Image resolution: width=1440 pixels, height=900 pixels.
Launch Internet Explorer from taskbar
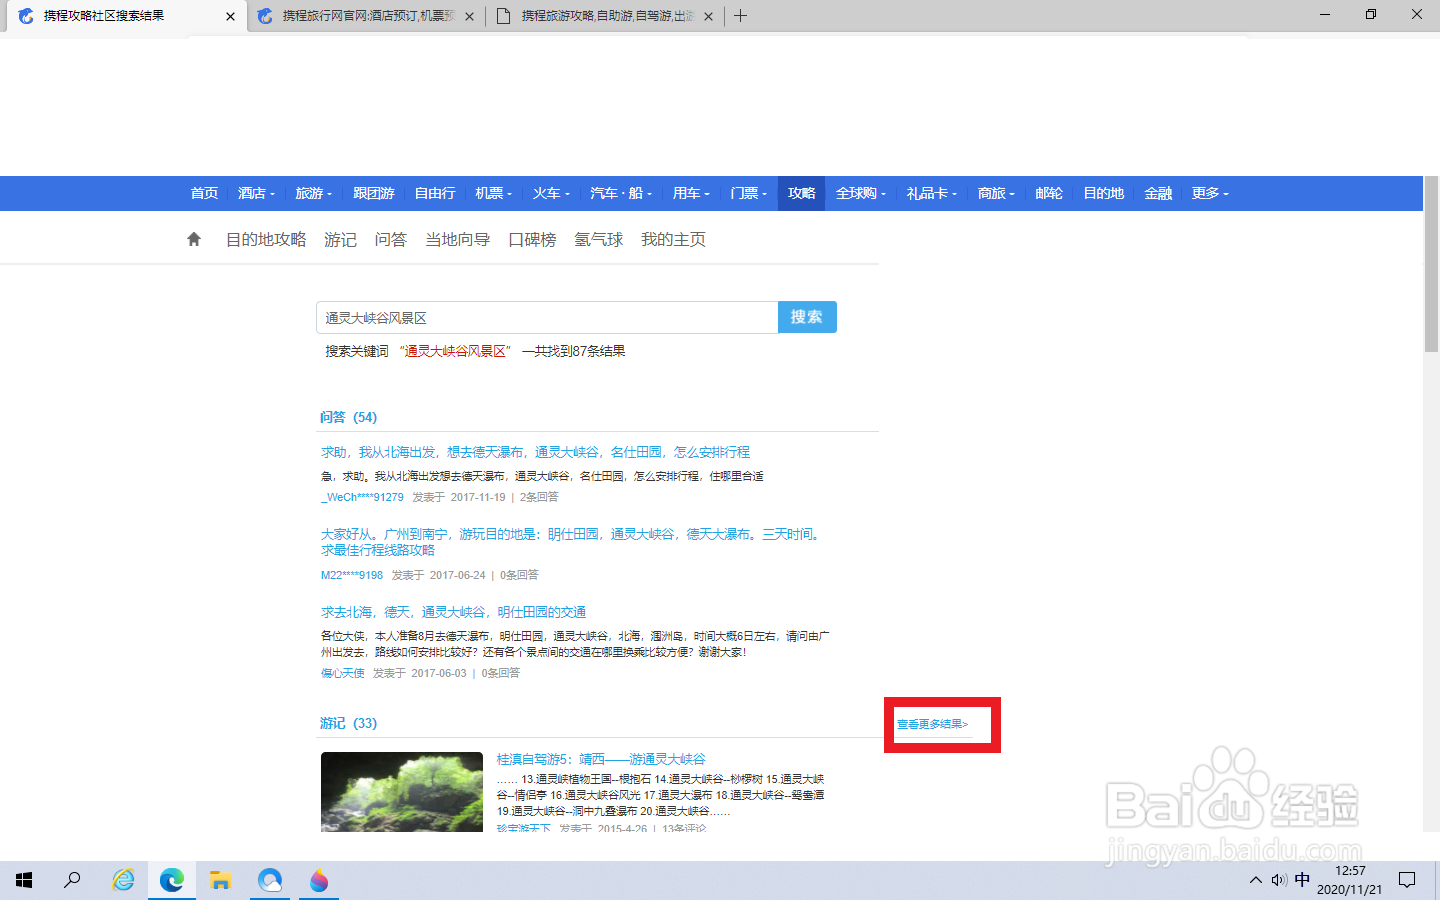click(123, 880)
